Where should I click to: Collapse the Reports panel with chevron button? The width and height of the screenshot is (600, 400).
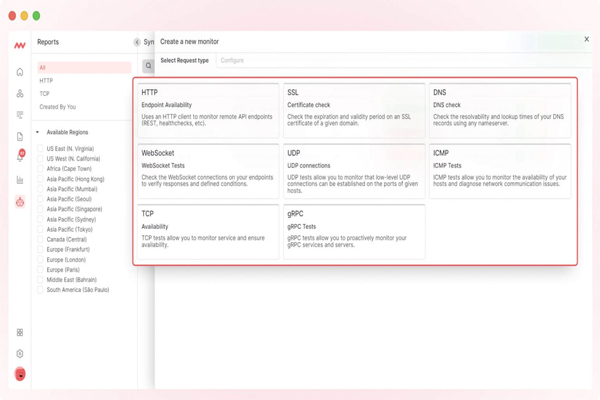(x=137, y=42)
